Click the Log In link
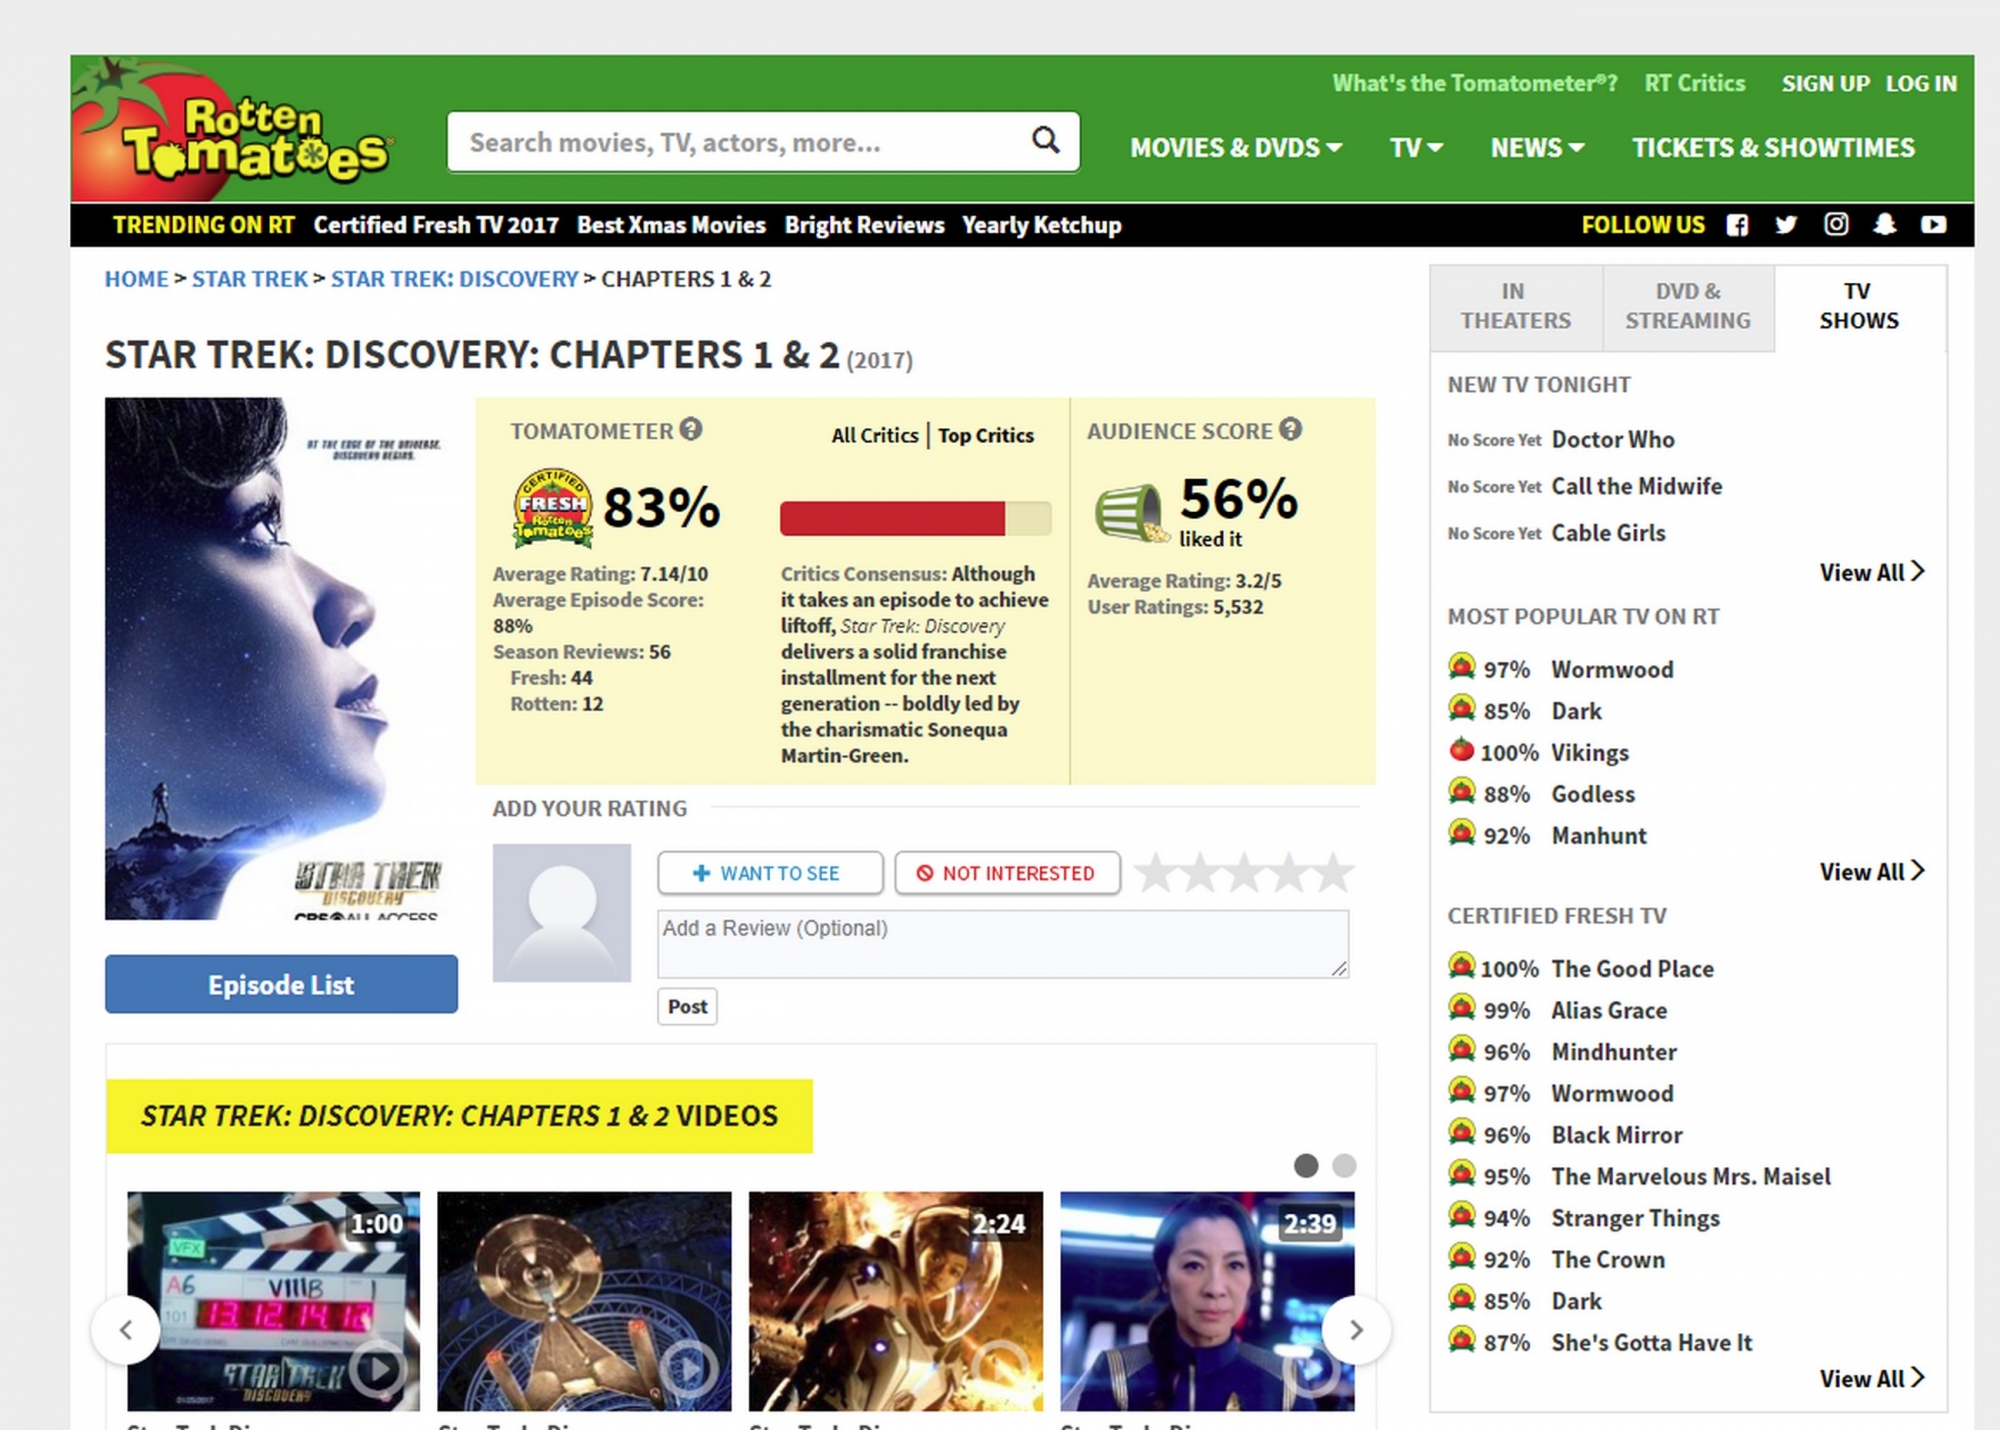The width and height of the screenshot is (2000, 1430). pos(1921,83)
